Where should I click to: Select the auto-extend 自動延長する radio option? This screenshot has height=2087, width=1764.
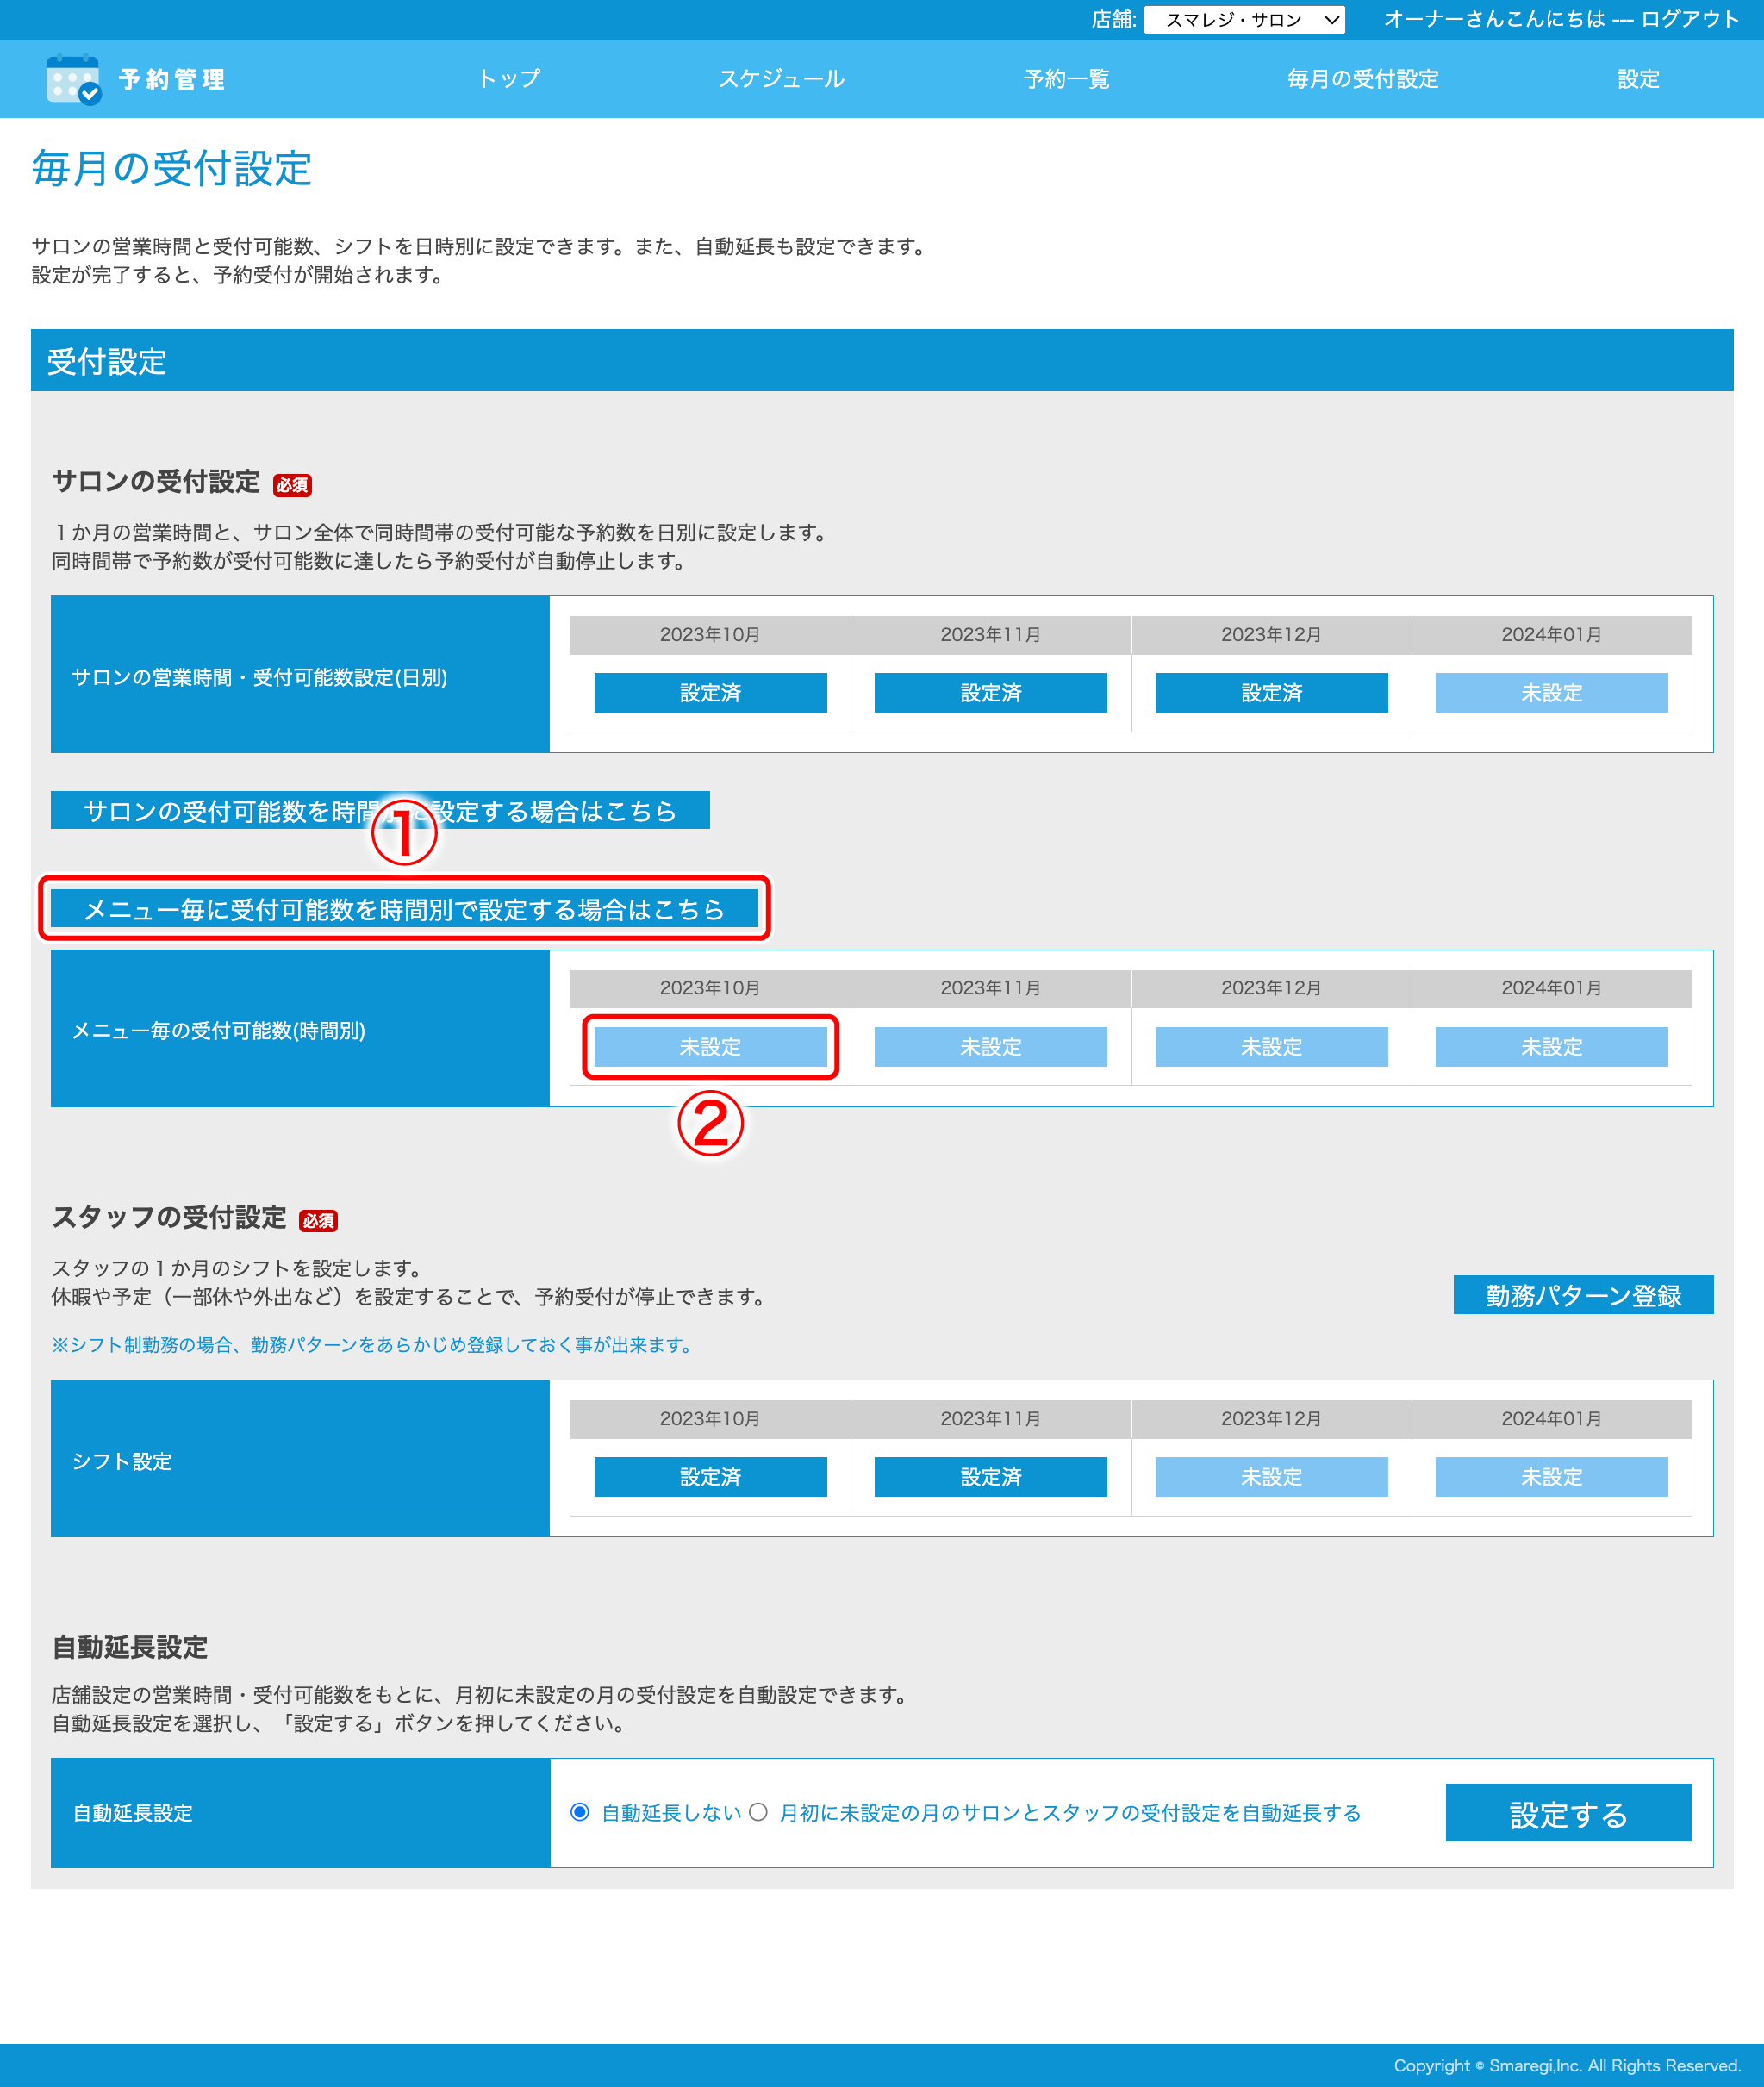(758, 1812)
